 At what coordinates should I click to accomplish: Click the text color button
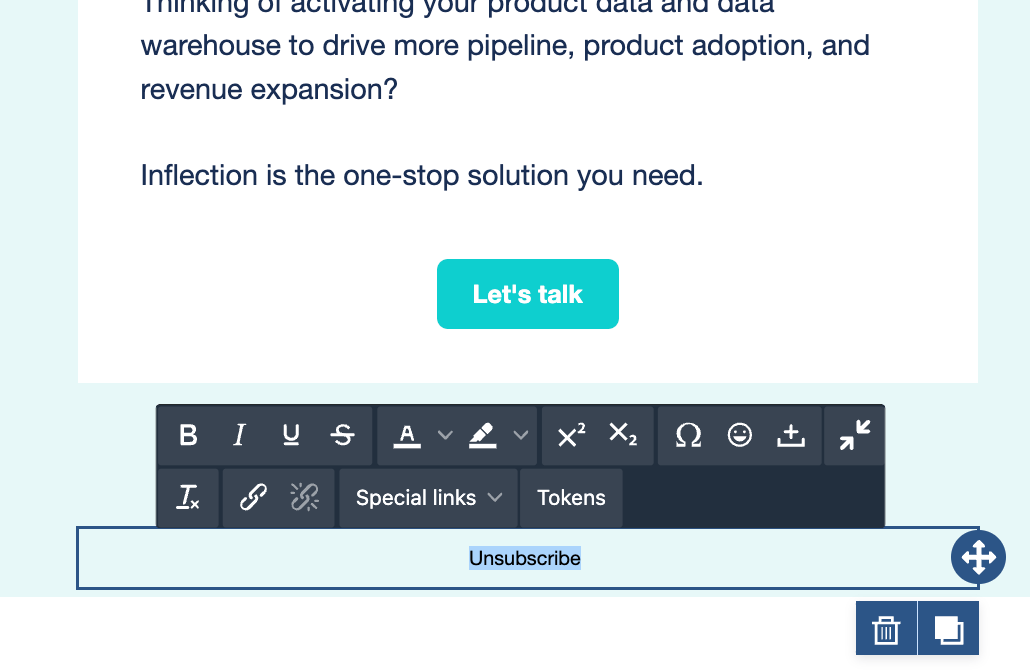coord(407,435)
